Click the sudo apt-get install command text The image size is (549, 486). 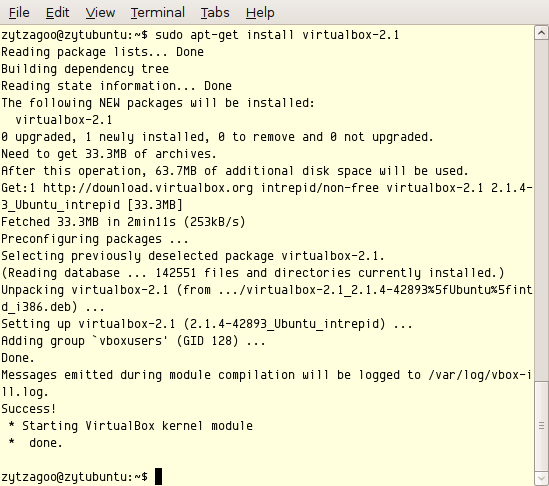pos(277,35)
